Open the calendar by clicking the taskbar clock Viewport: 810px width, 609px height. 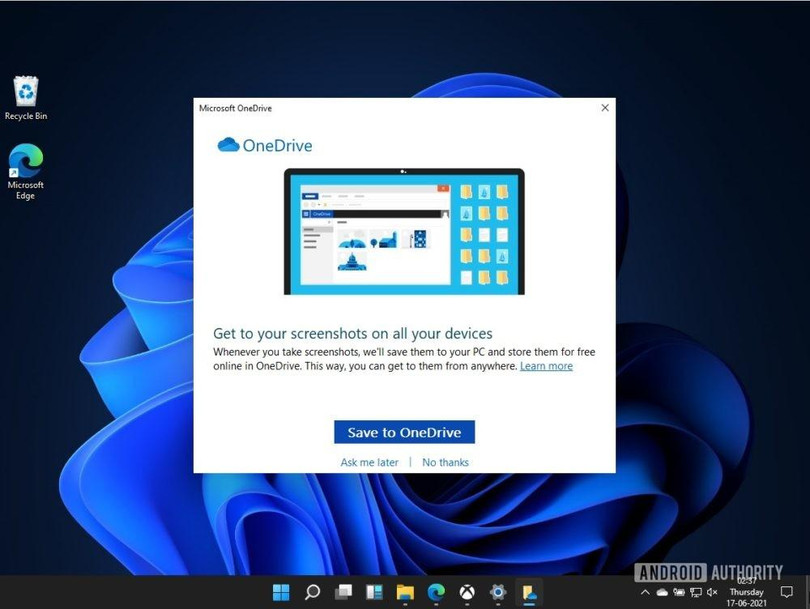point(746,592)
